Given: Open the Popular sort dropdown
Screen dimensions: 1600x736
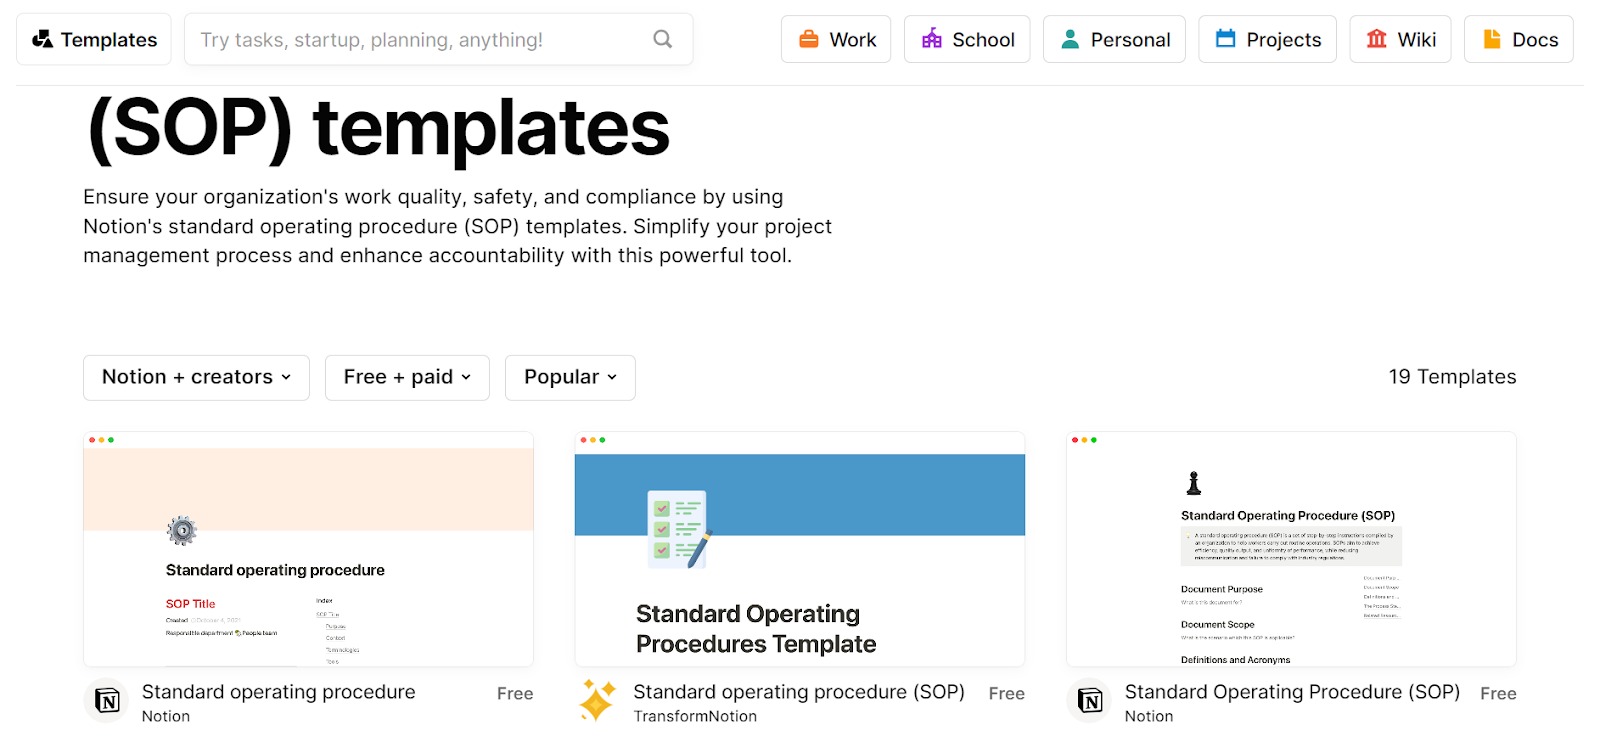Looking at the screenshot, I should (570, 378).
